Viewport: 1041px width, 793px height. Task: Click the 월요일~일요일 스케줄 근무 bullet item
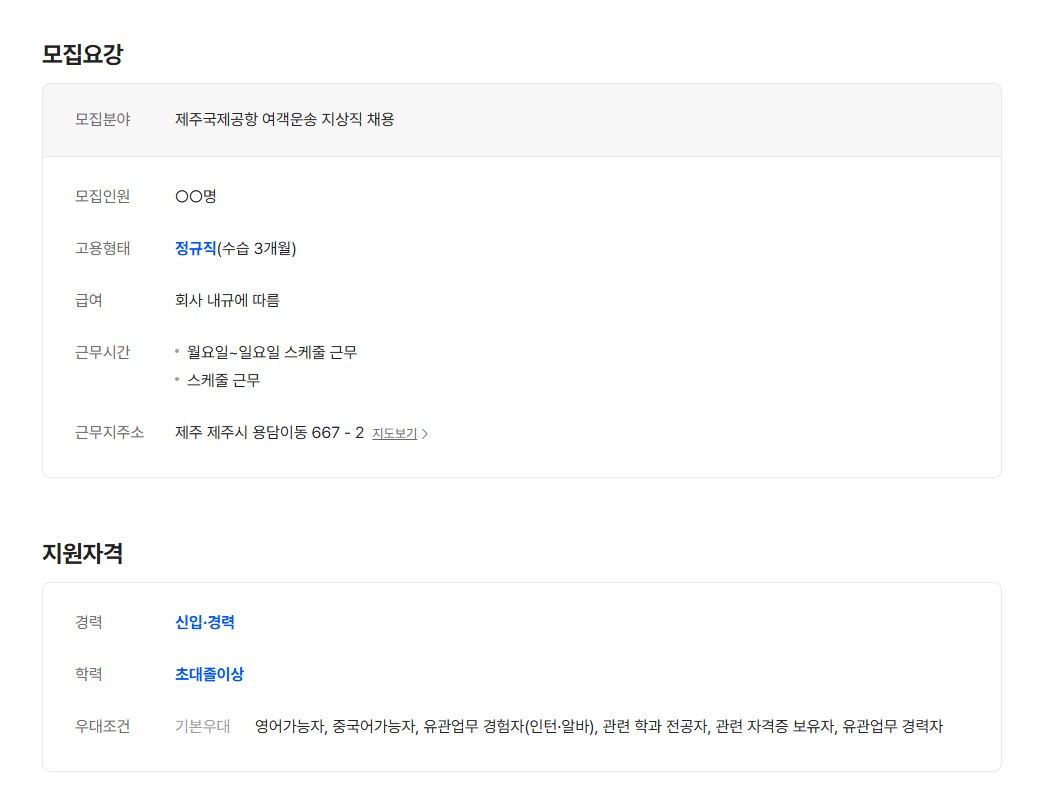pos(272,352)
